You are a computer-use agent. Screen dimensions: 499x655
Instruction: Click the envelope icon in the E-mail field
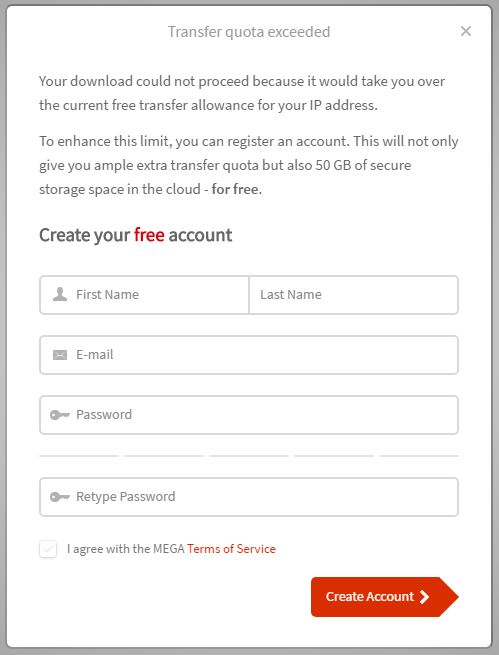click(60, 355)
